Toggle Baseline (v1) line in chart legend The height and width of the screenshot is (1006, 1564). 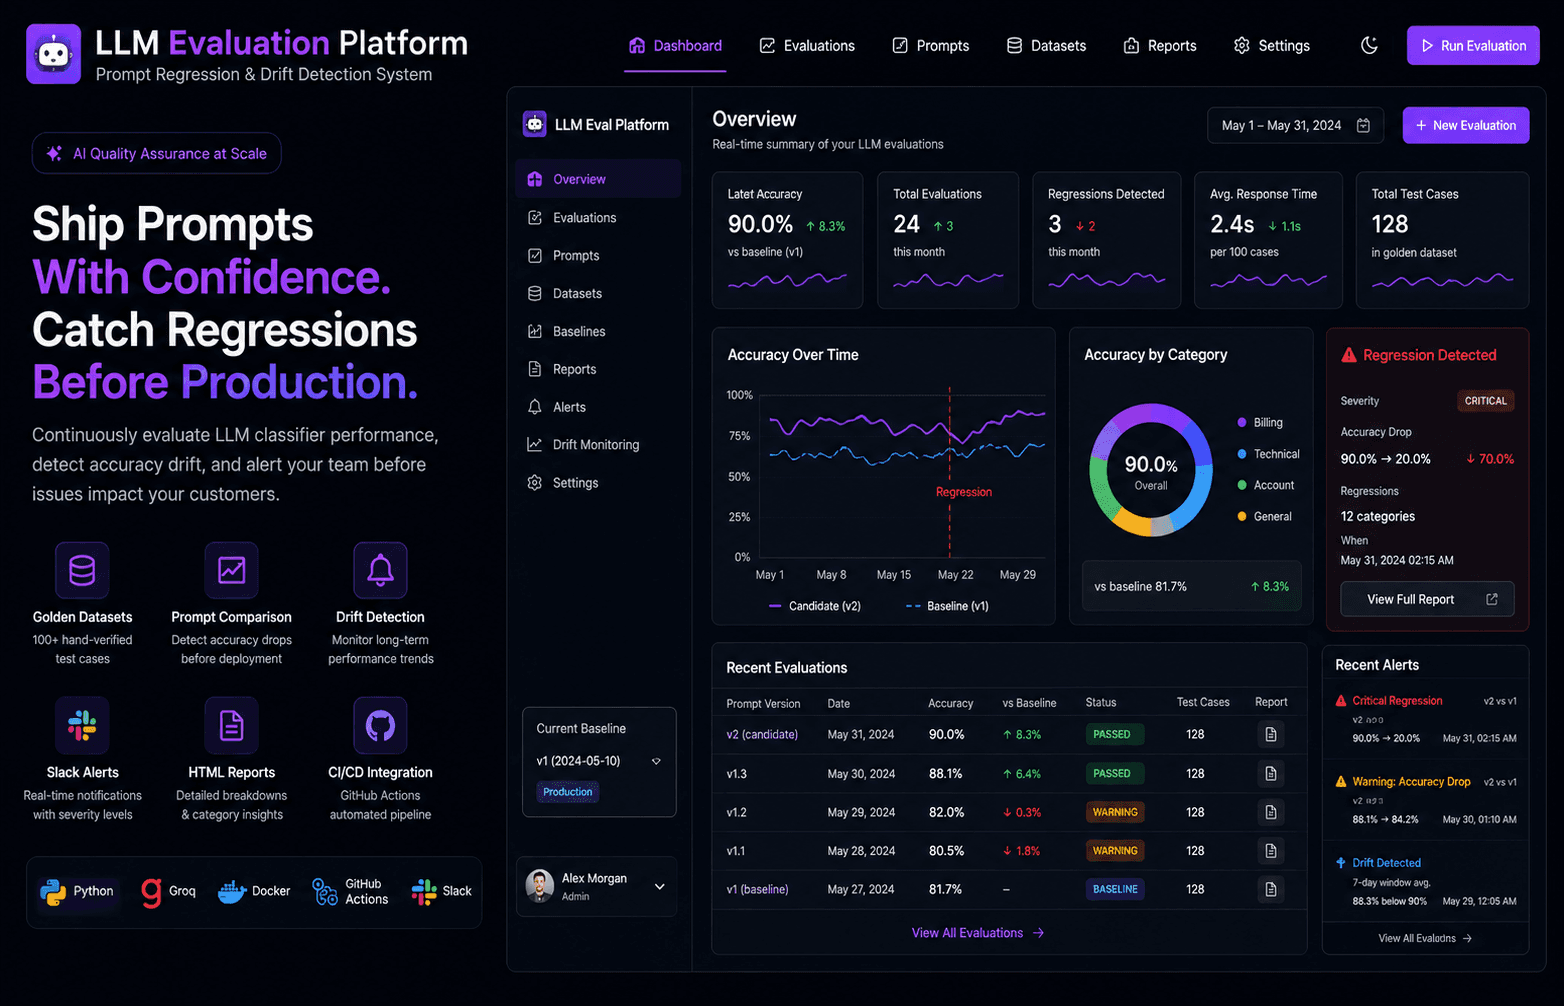[x=947, y=606]
